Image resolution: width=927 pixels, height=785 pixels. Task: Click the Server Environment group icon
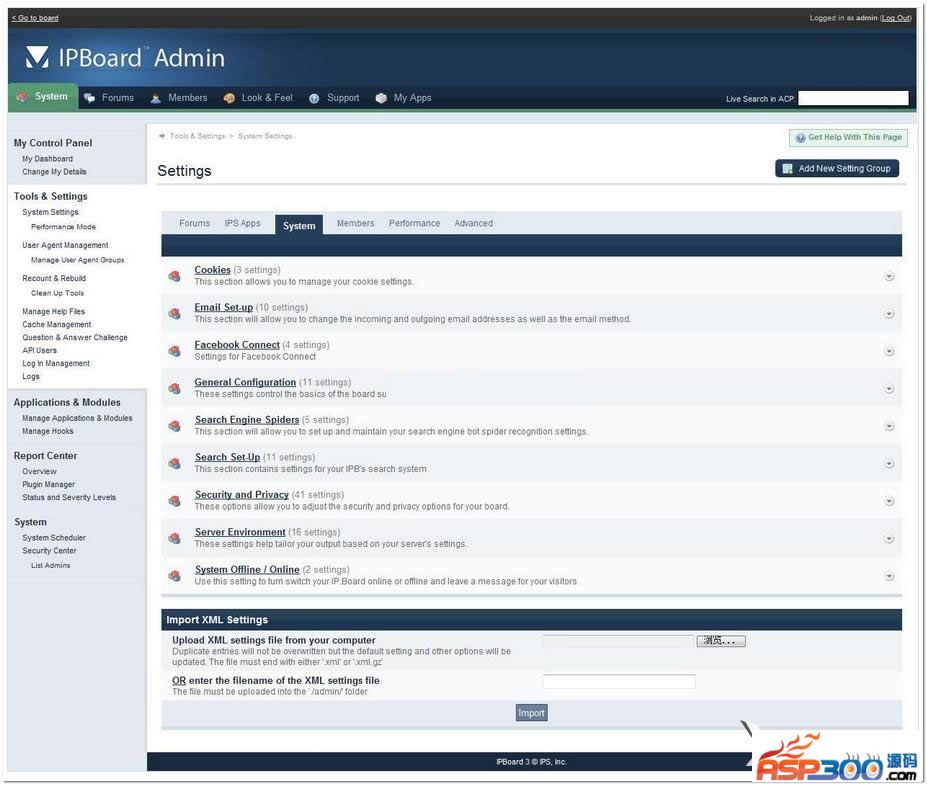click(174, 539)
